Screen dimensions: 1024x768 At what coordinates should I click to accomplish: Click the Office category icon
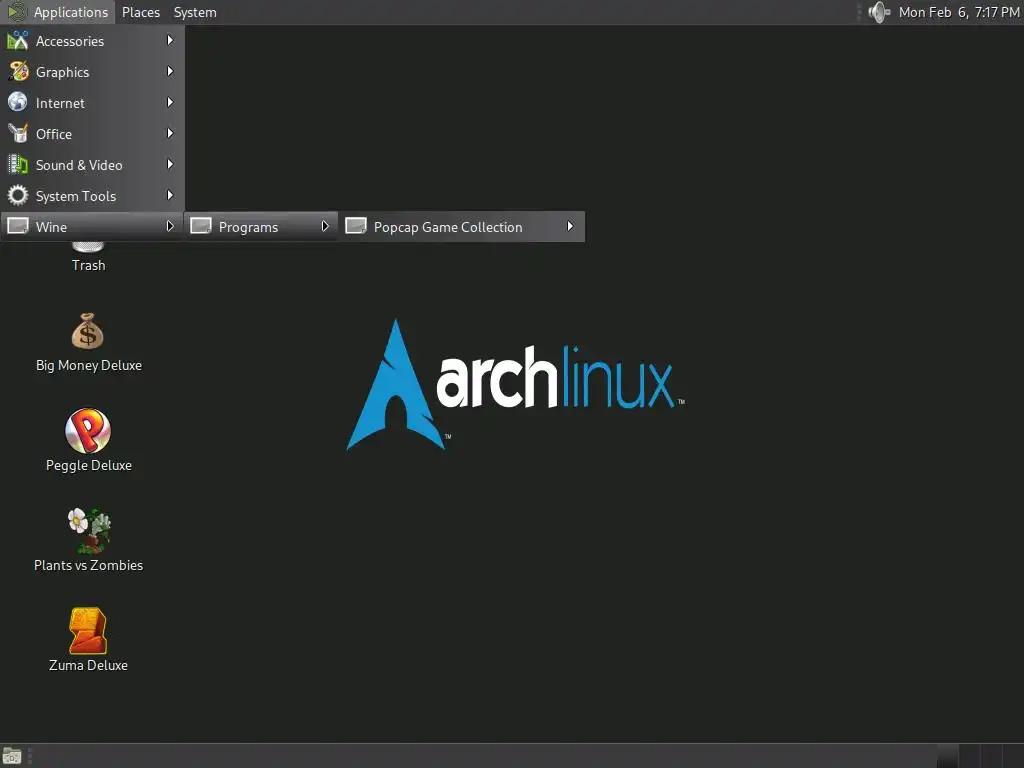18,133
